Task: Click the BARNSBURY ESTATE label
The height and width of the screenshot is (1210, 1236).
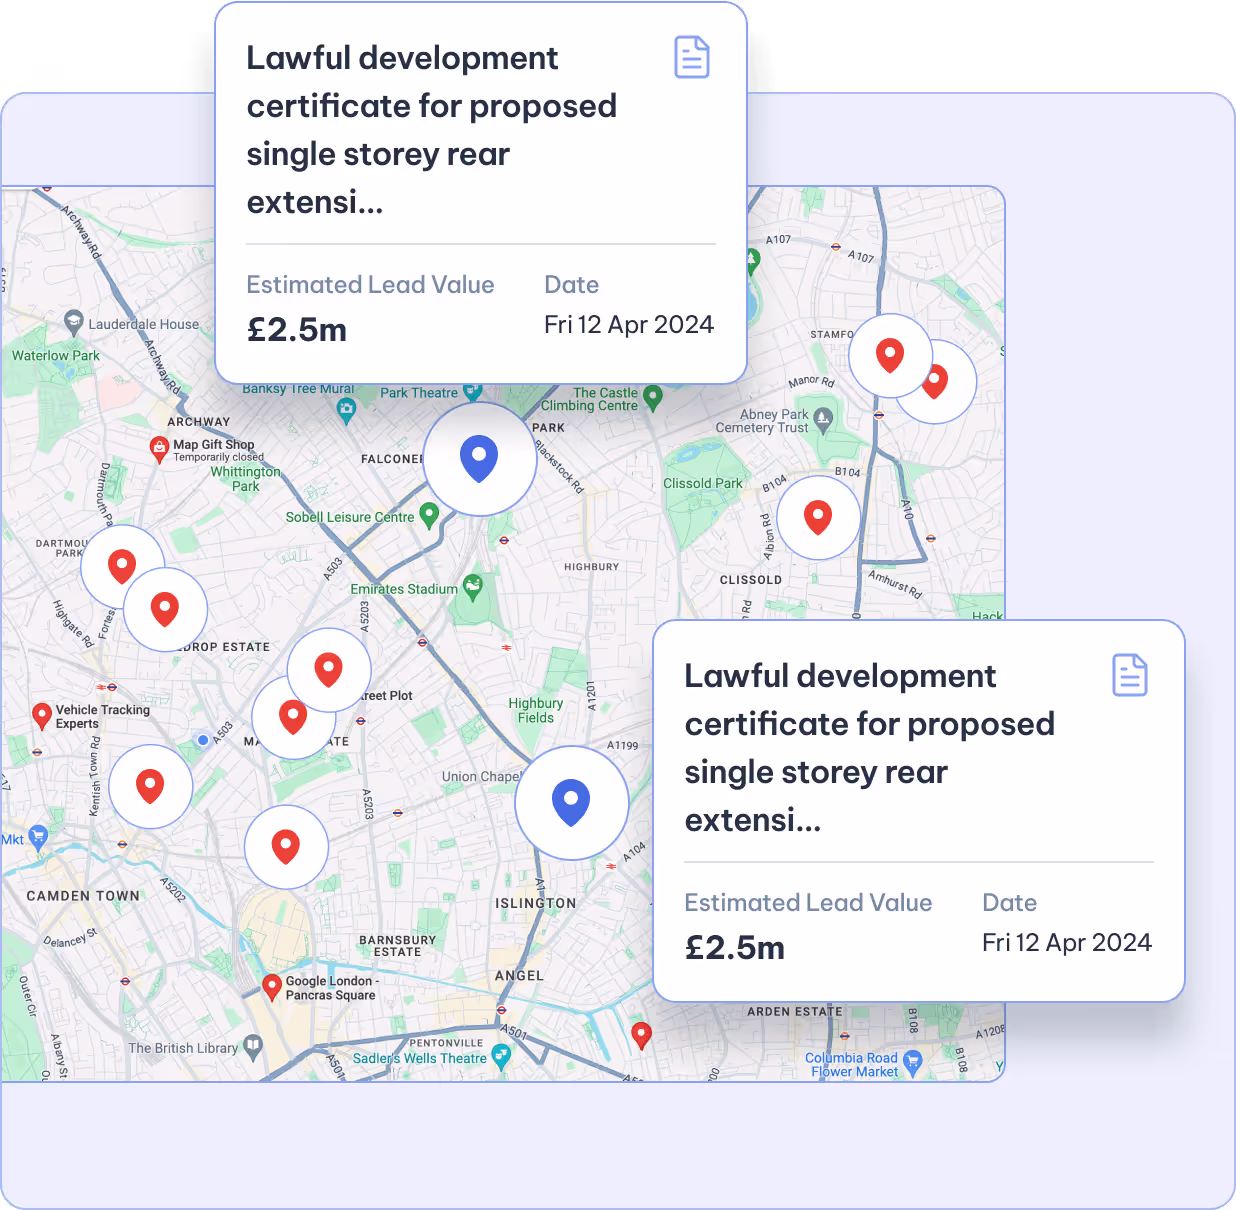Action: click(398, 946)
